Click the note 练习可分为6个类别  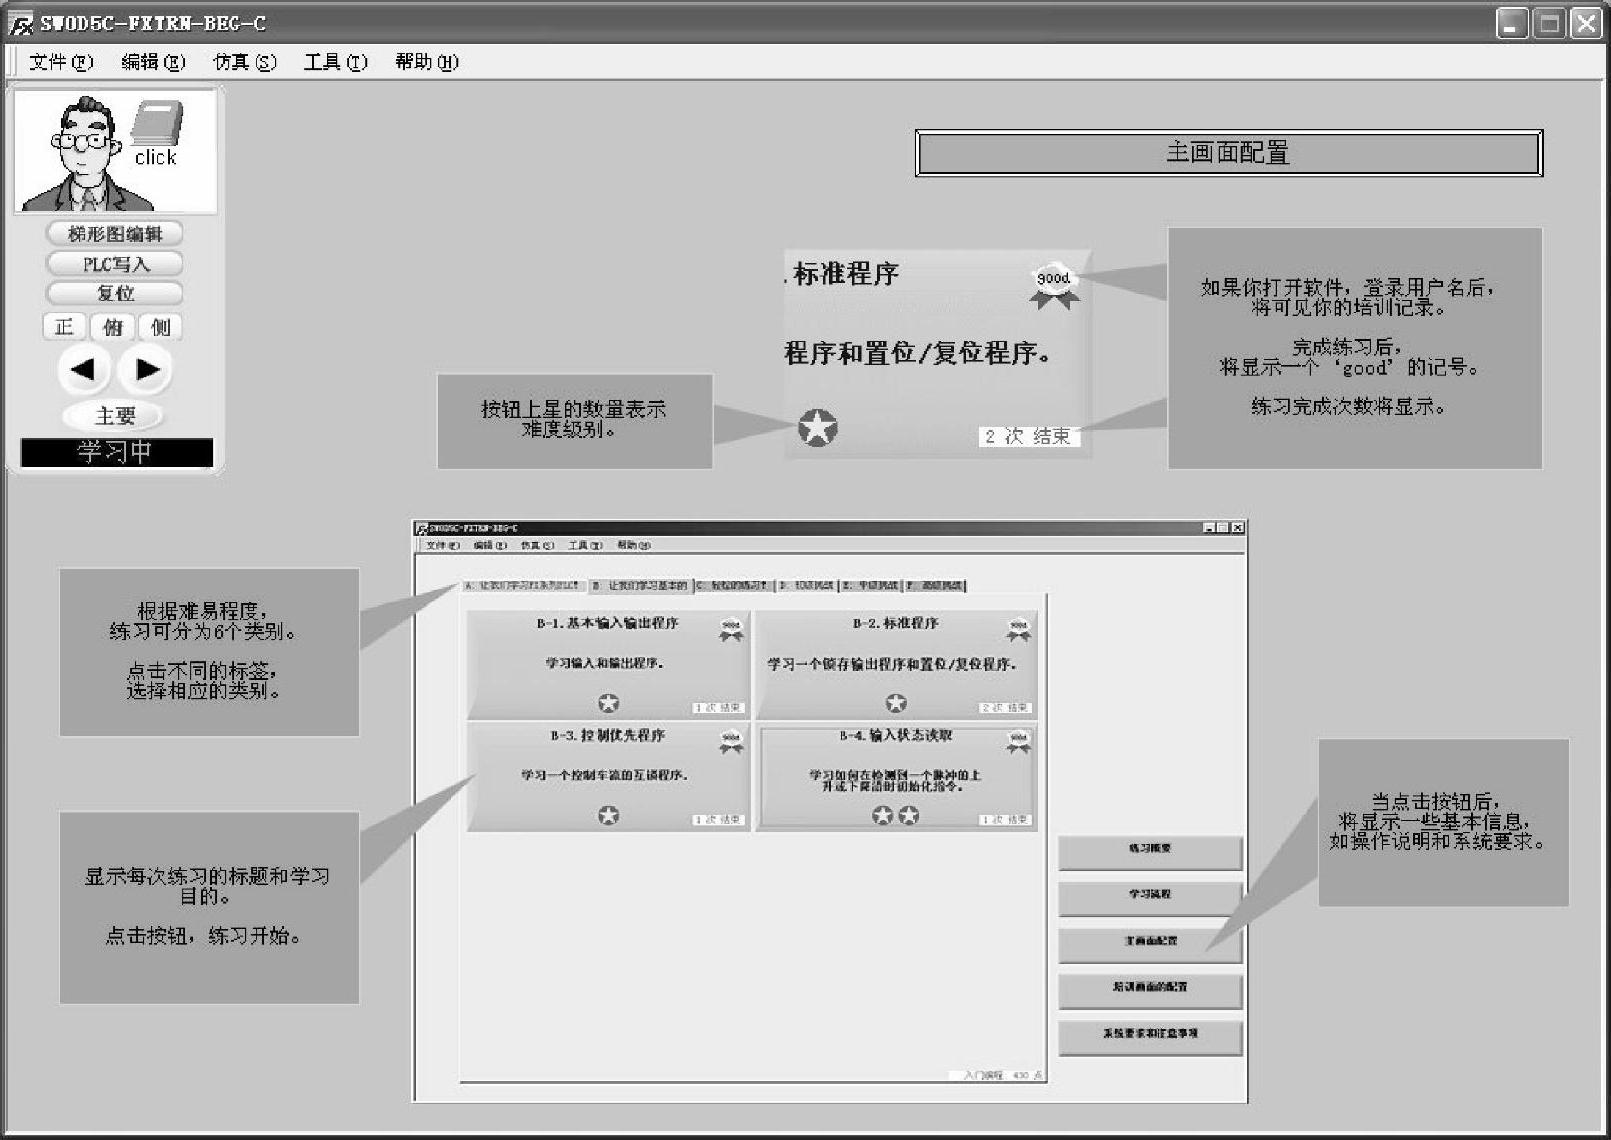point(209,652)
